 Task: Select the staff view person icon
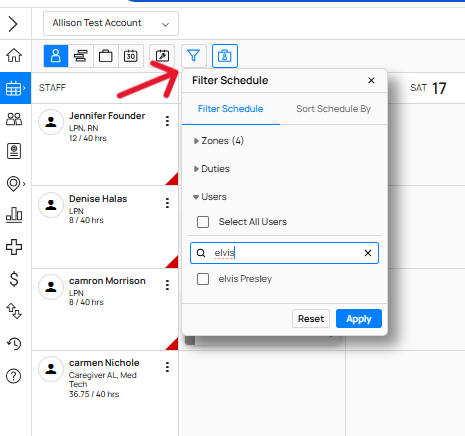point(56,56)
